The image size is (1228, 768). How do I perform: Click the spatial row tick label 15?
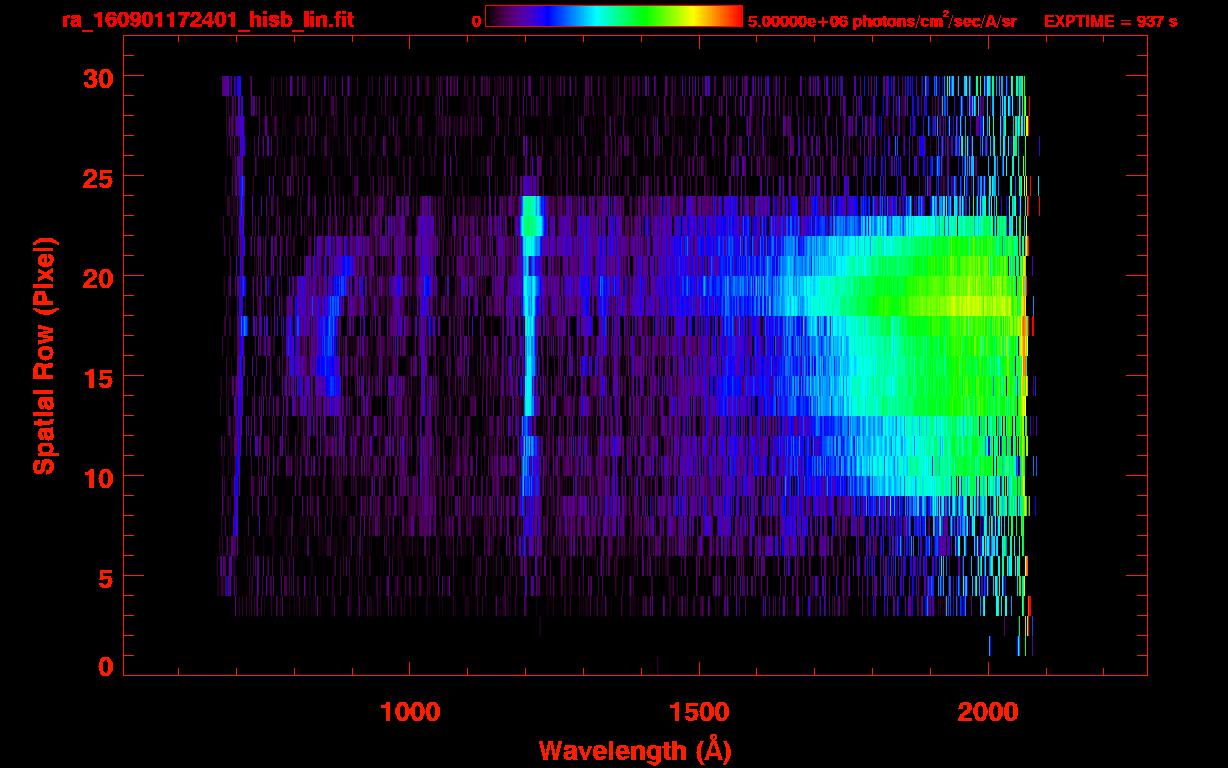coord(98,377)
